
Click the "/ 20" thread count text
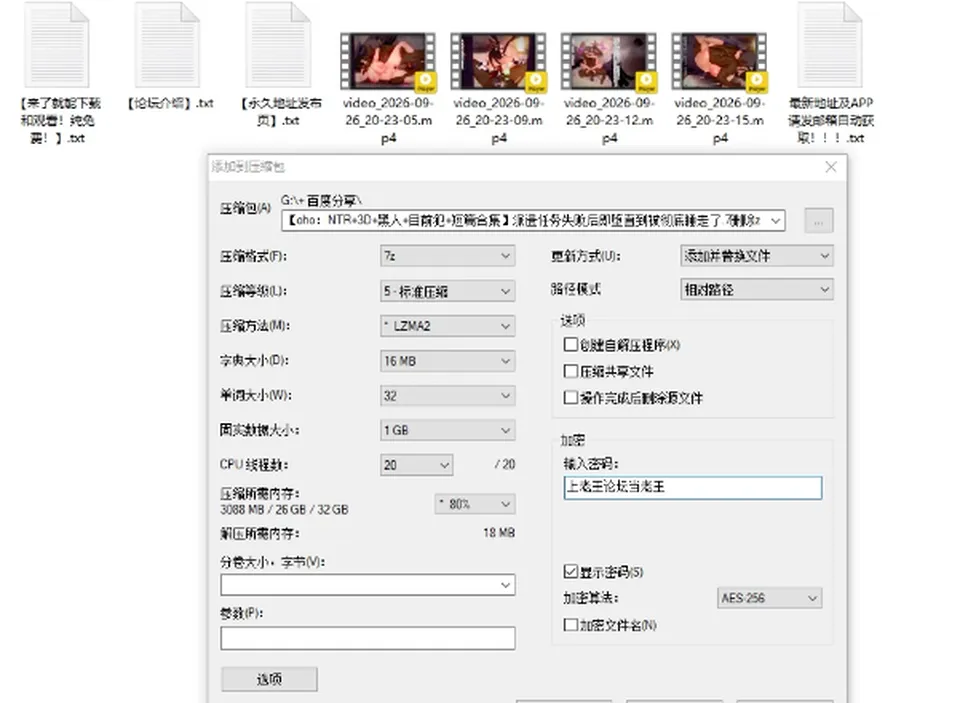(x=505, y=465)
